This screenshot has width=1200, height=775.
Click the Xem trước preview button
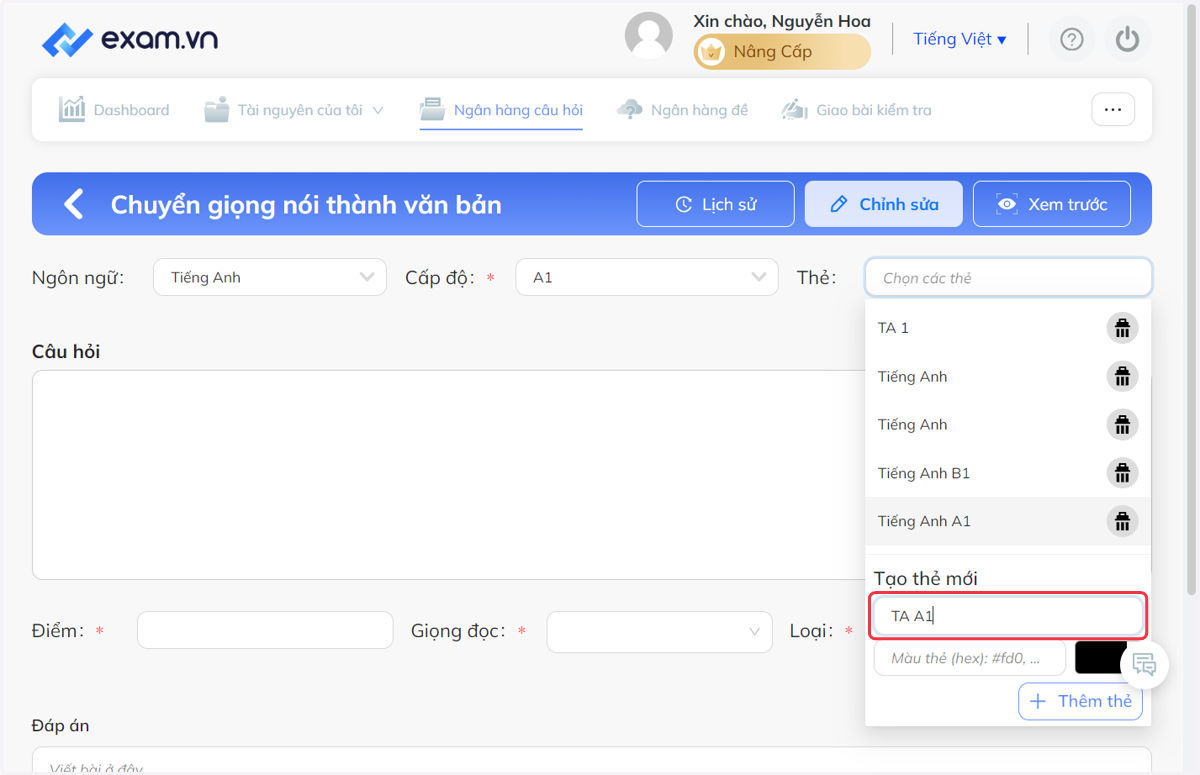click(1052, 204)
